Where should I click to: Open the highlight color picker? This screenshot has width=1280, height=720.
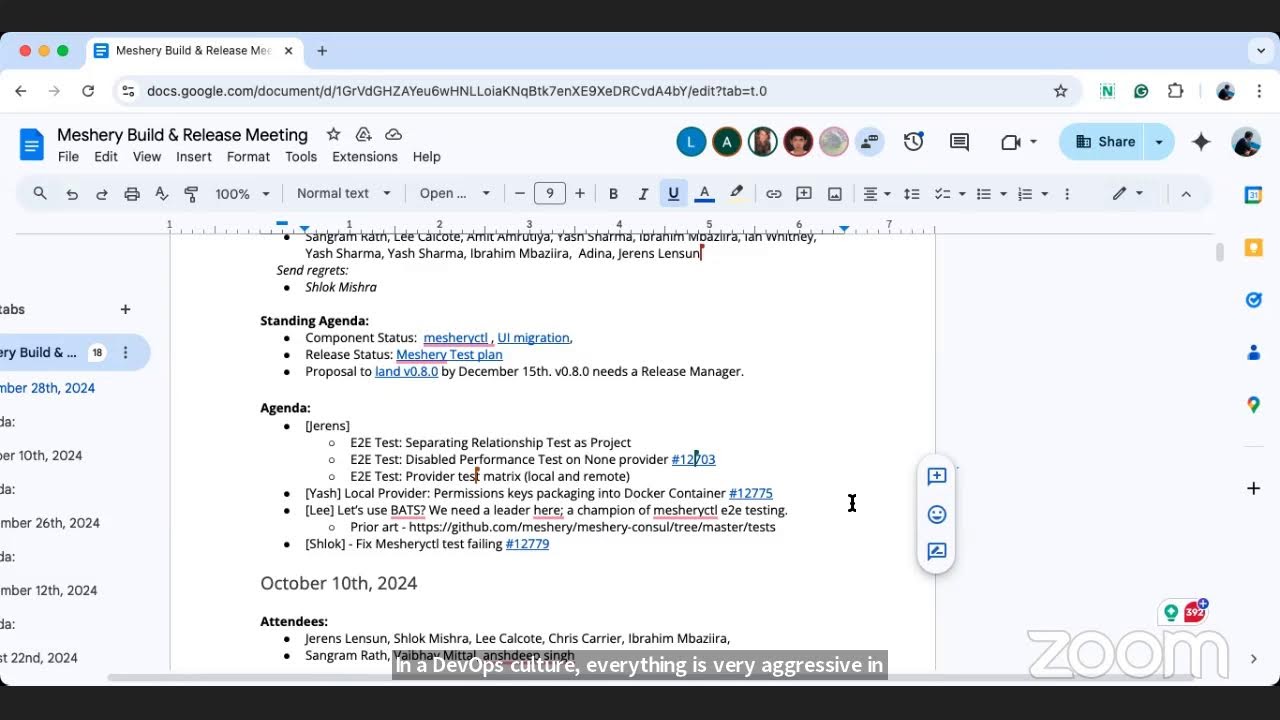pyautogui.click(x=737, y=194)
